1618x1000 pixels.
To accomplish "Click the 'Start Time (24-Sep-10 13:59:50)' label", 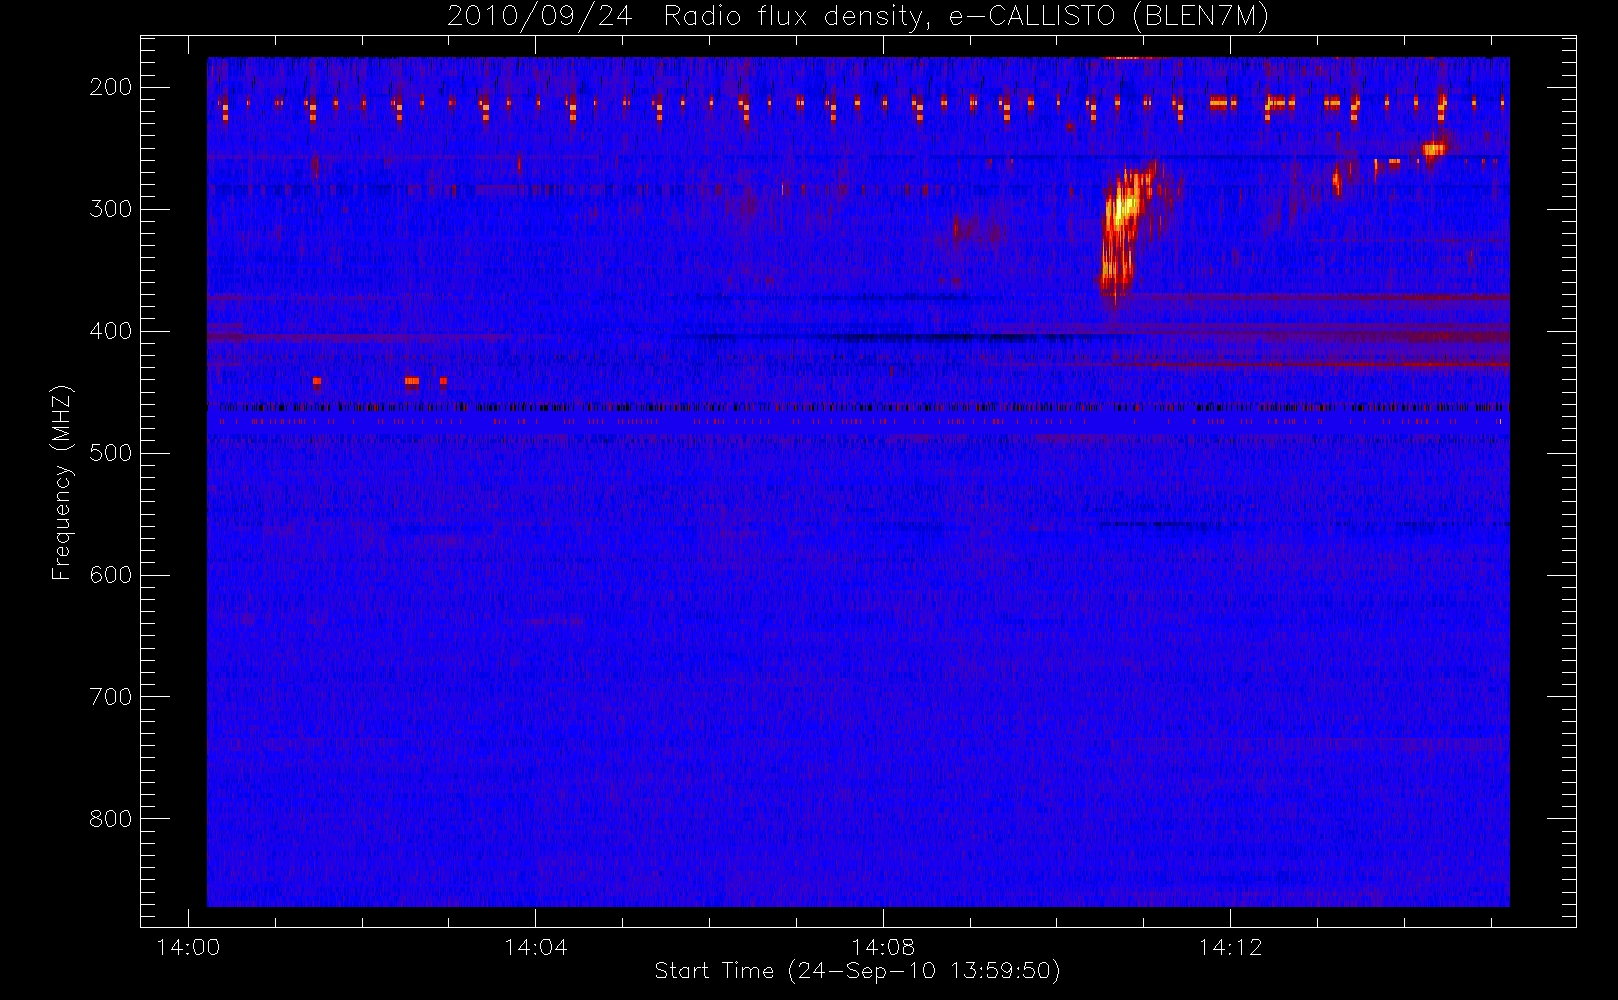I will (x=857, y=971).
